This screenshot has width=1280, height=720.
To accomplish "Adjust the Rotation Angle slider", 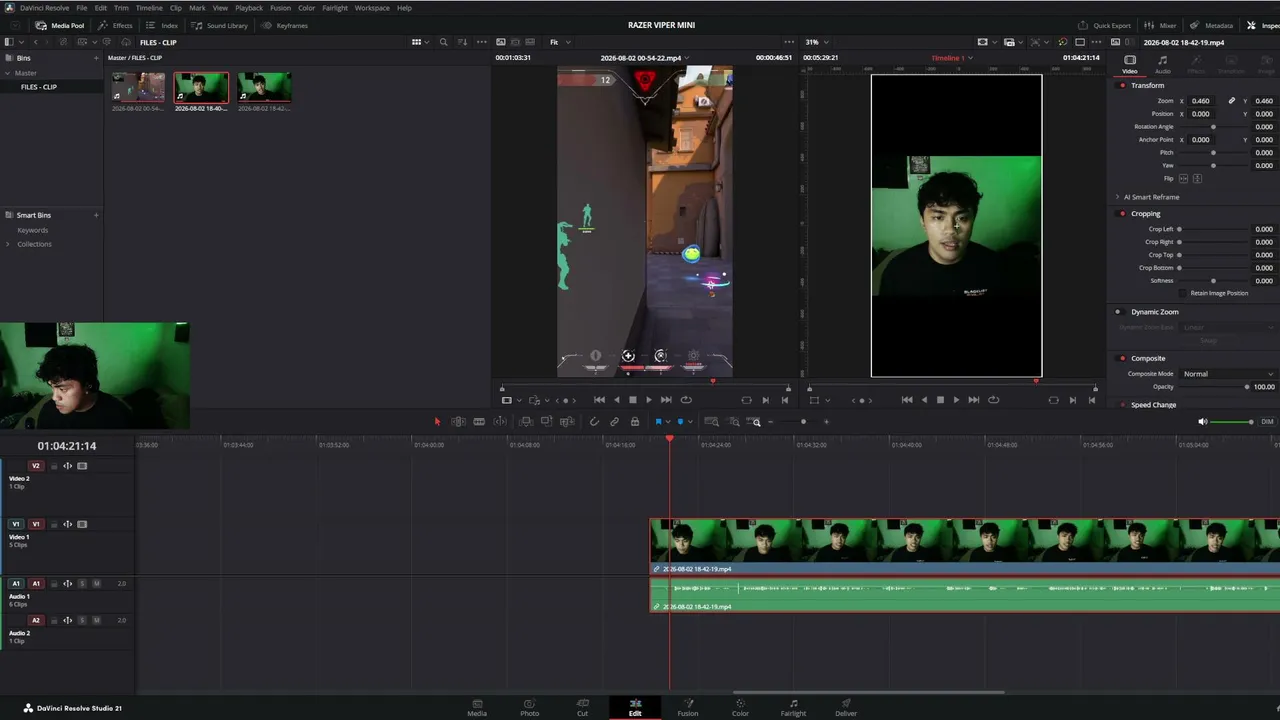I will [x=1213, y=127].
